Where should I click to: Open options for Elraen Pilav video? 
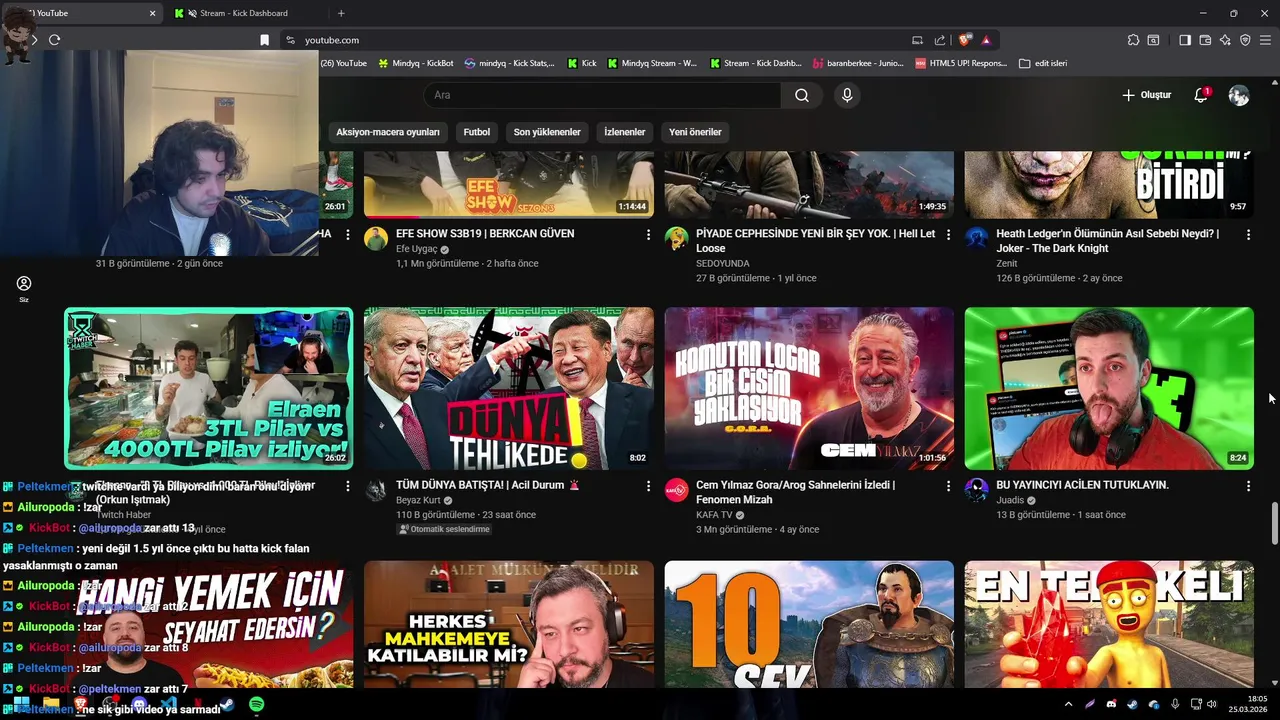[348, 486]
